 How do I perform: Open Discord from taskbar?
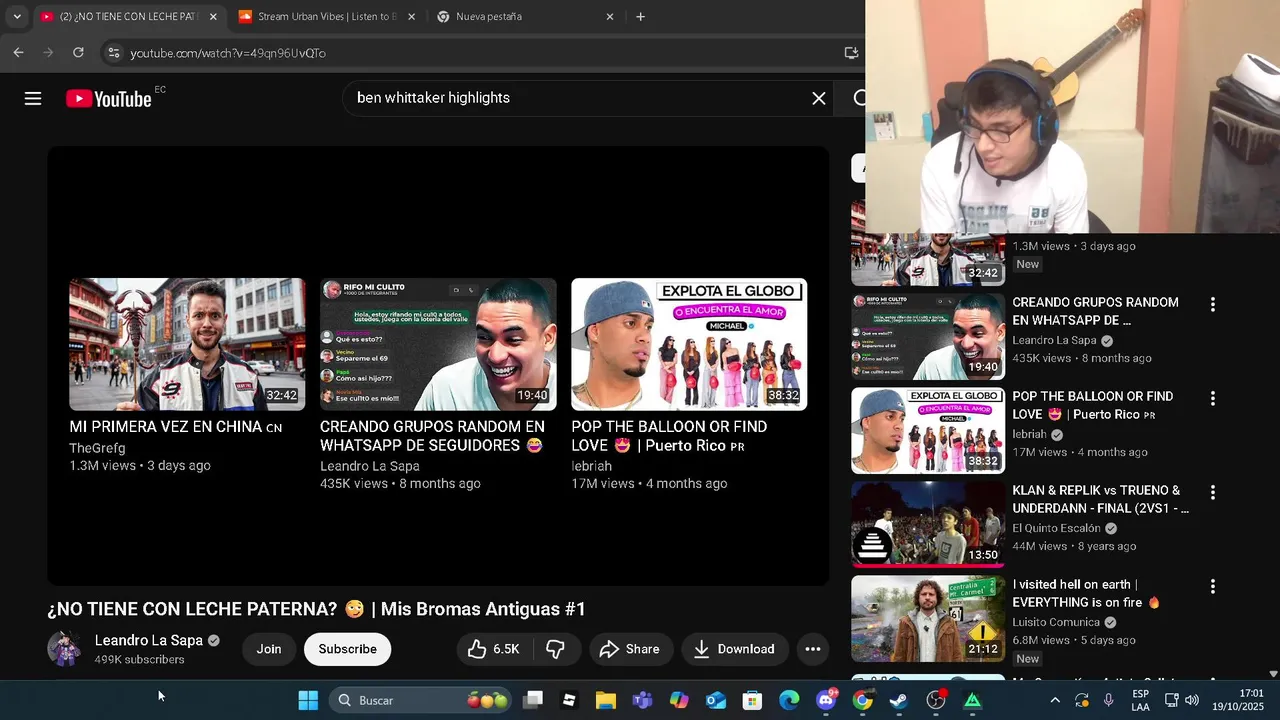(x=826, y=700)
